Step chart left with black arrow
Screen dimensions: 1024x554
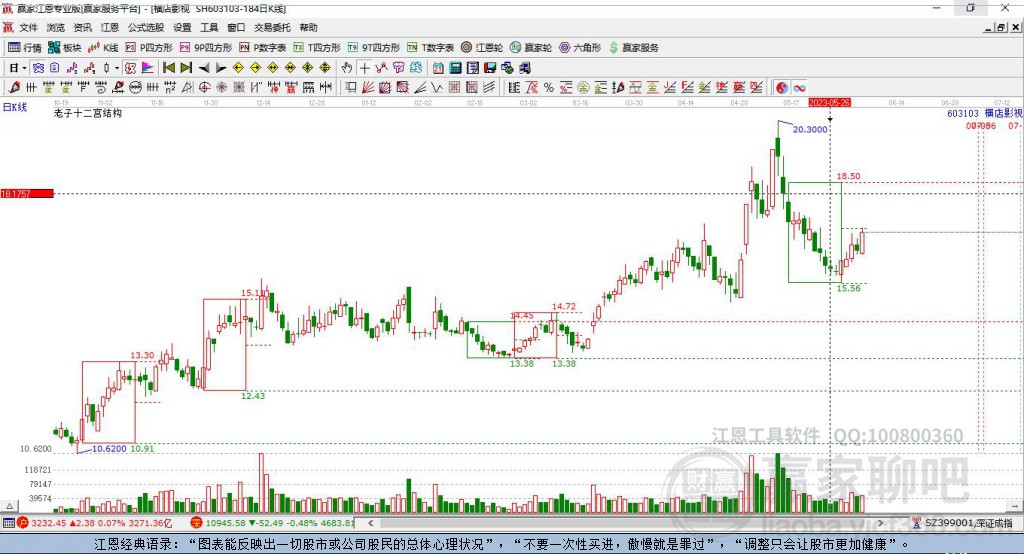tap(204, 68)
